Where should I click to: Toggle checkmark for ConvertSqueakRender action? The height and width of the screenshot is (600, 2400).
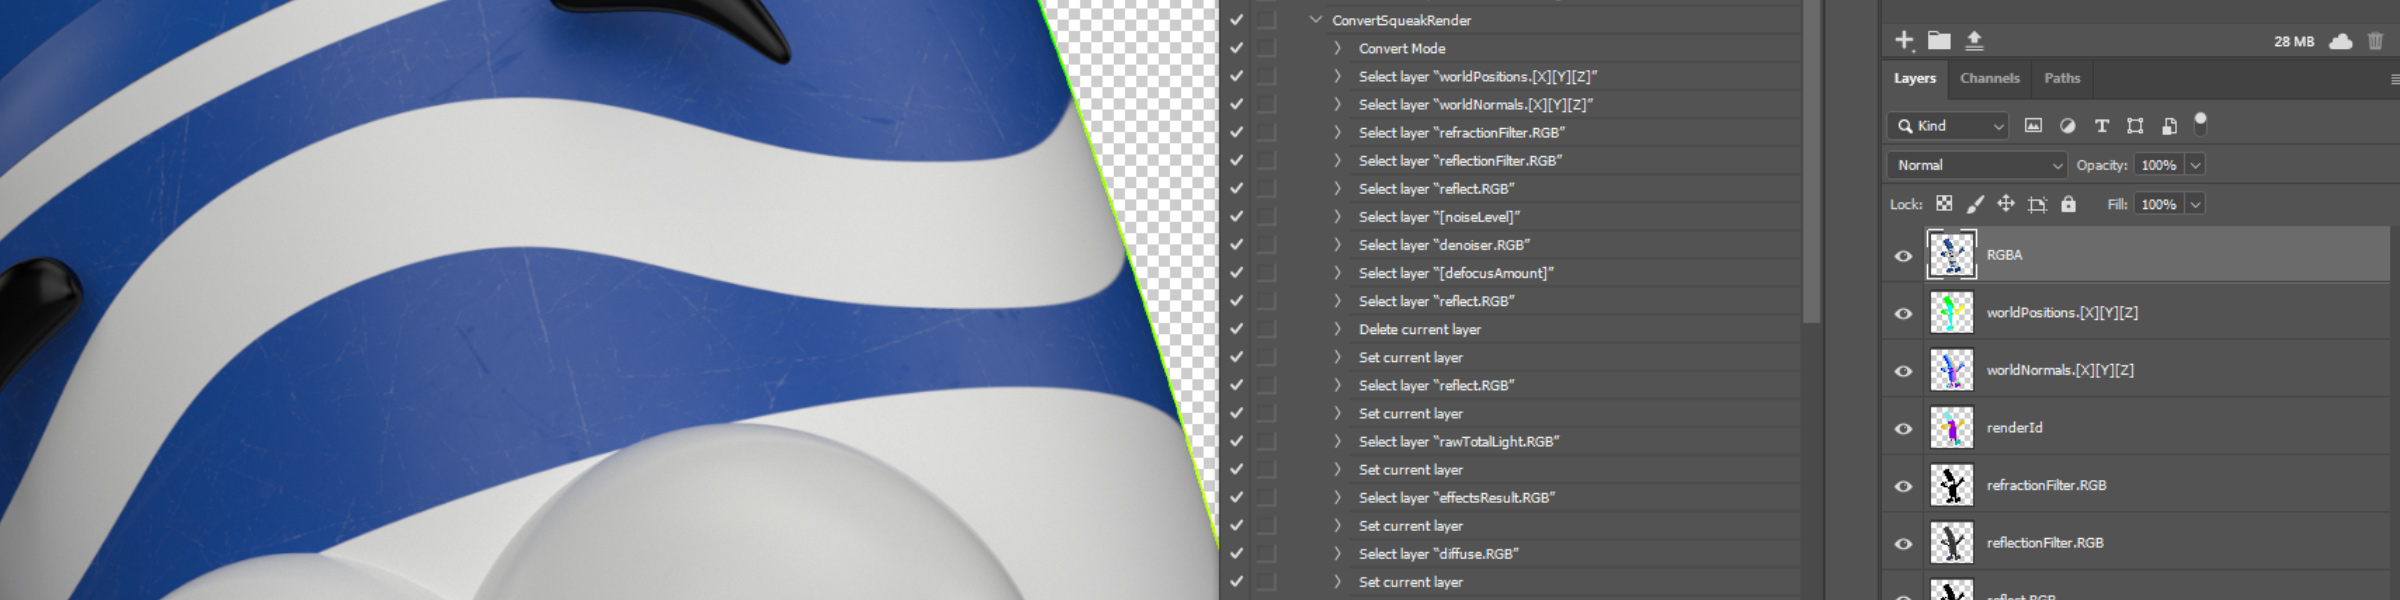click(x=1237, y=20)
